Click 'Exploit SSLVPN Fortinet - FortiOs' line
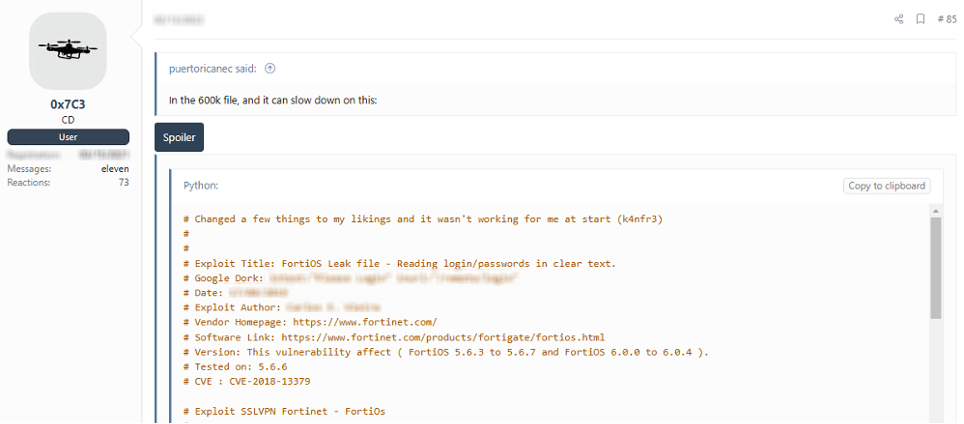Viewport: 964px width, 424px height. [x=285, y=411]
